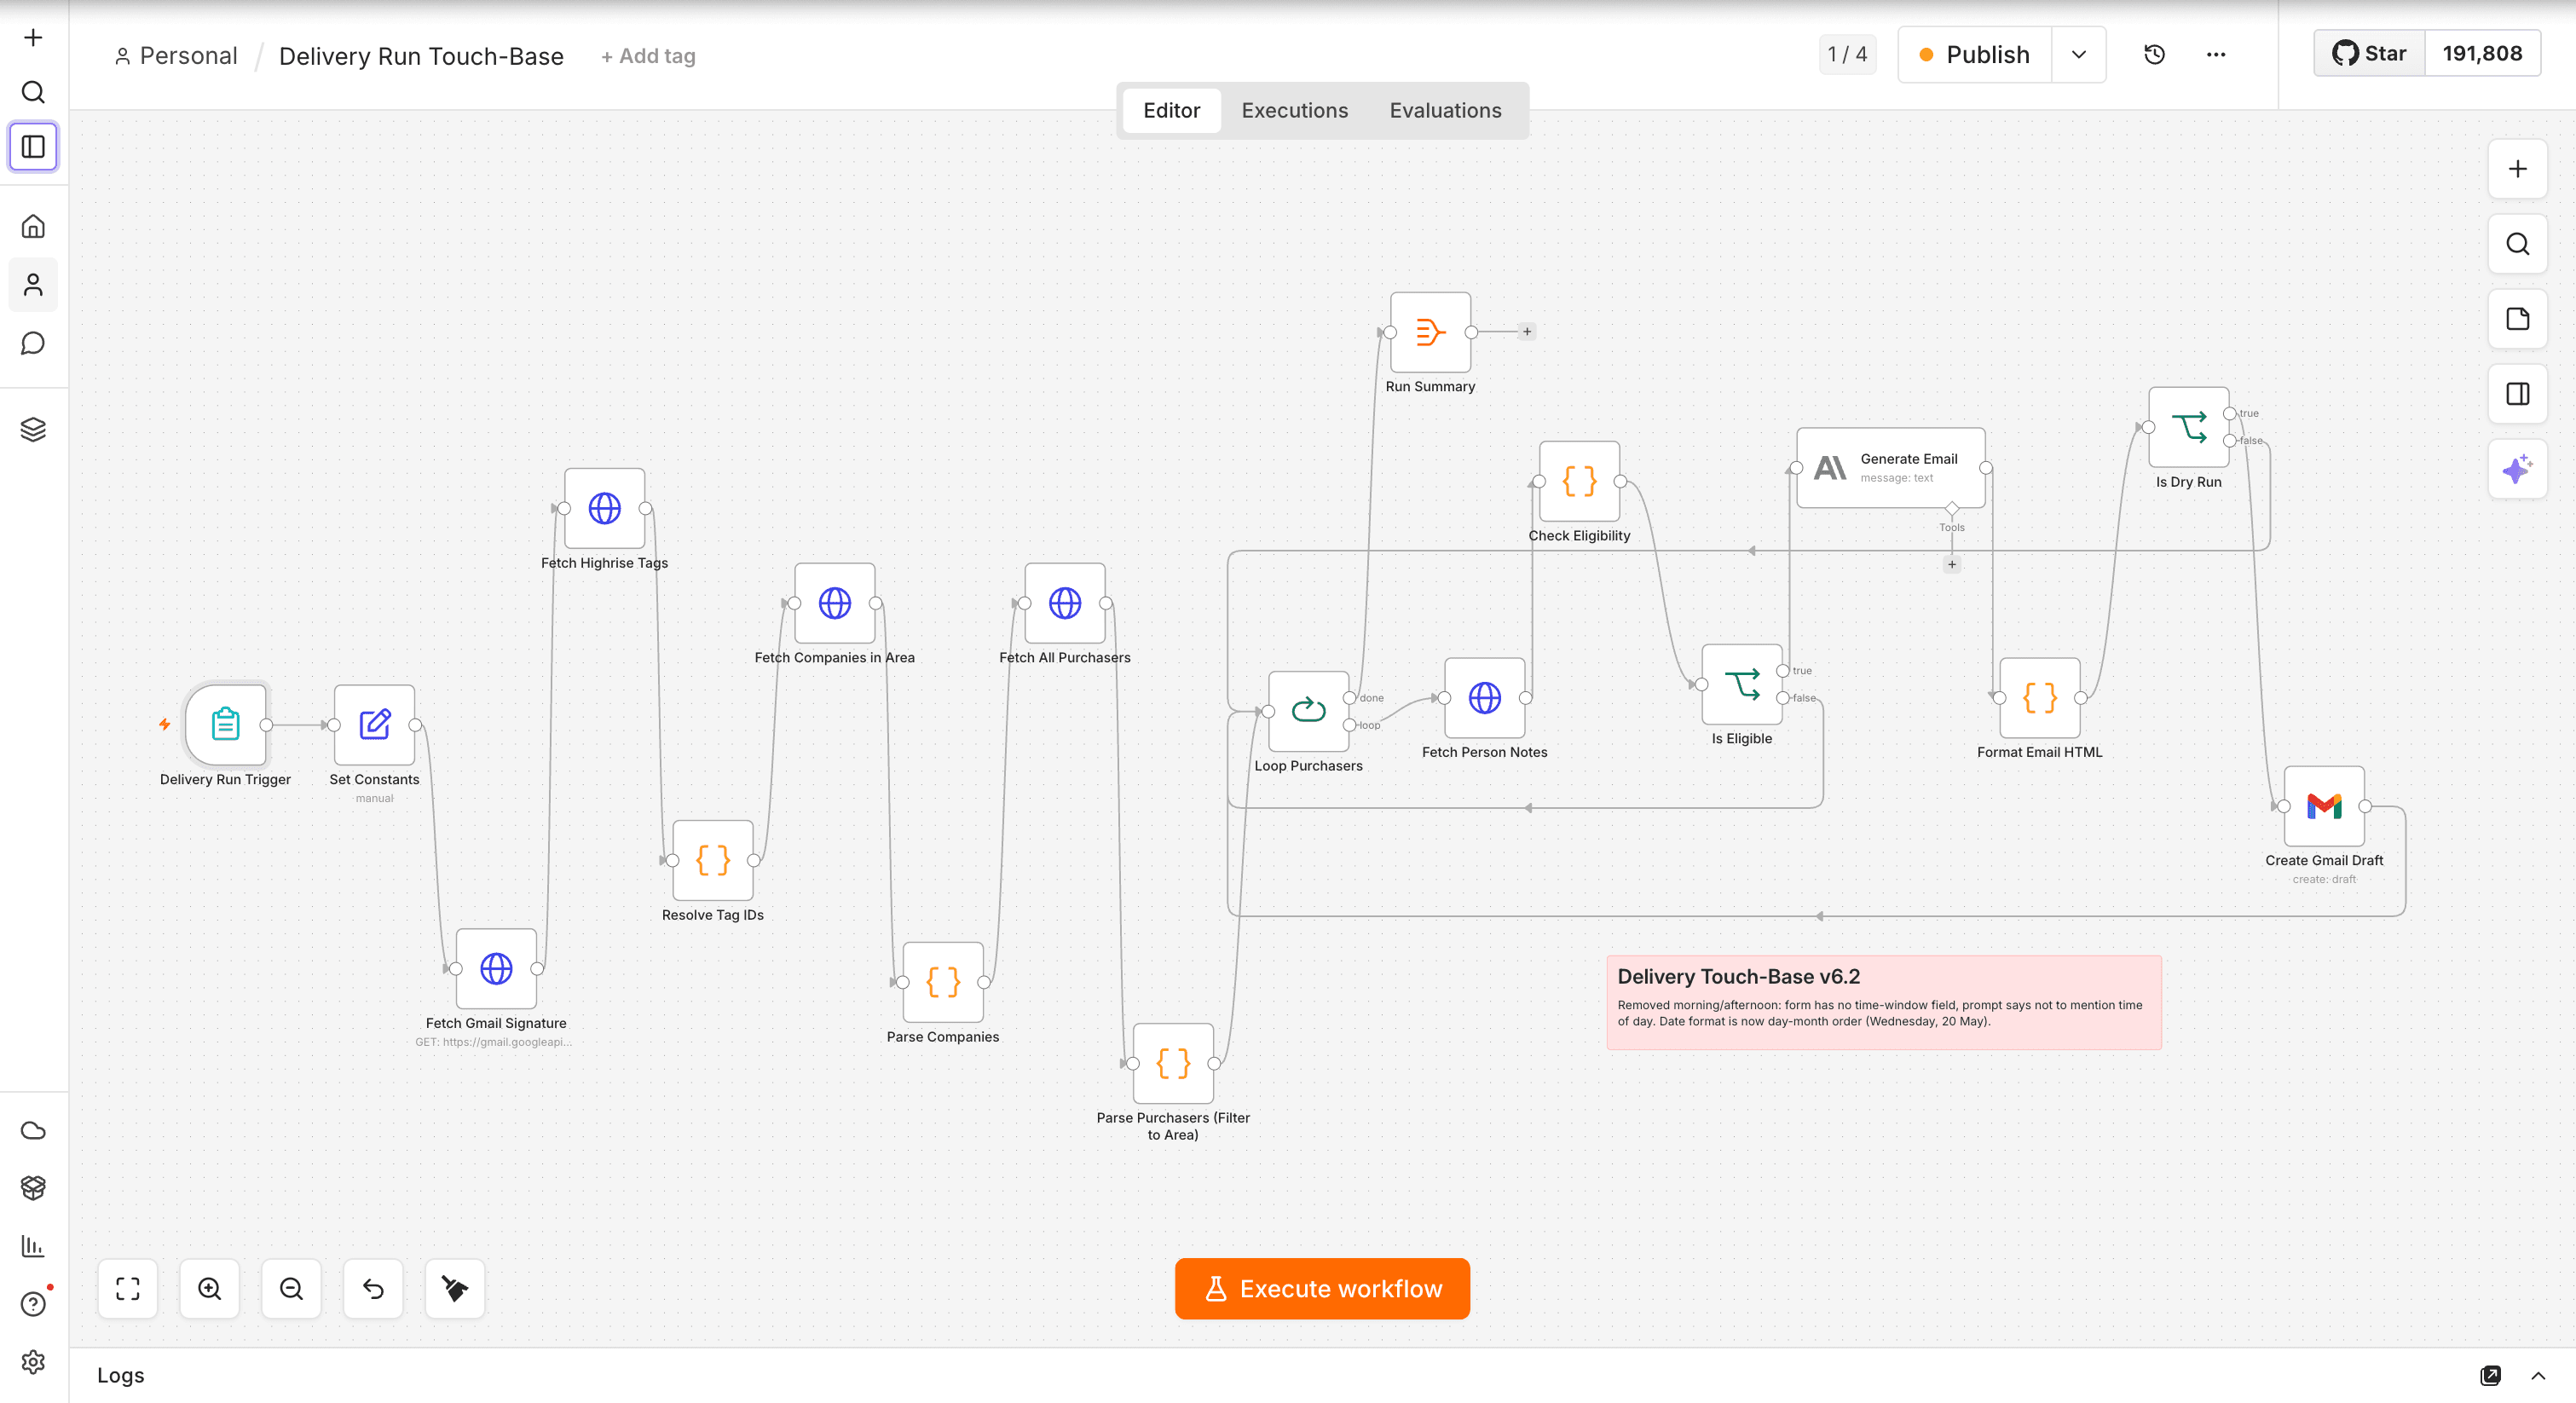Screen dimensions: 2576x1403
Task: Select the Fetch All Purchasers node
Action: (1064, 602)
